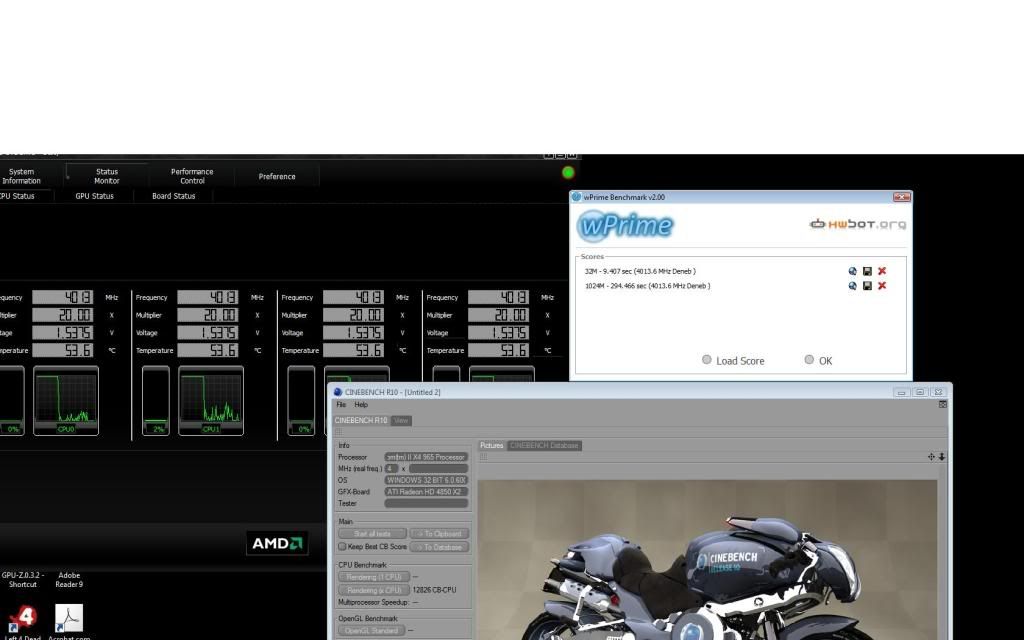
Task: Select the CINEBENCH R10 tab
Action: (x=361, y=421)
